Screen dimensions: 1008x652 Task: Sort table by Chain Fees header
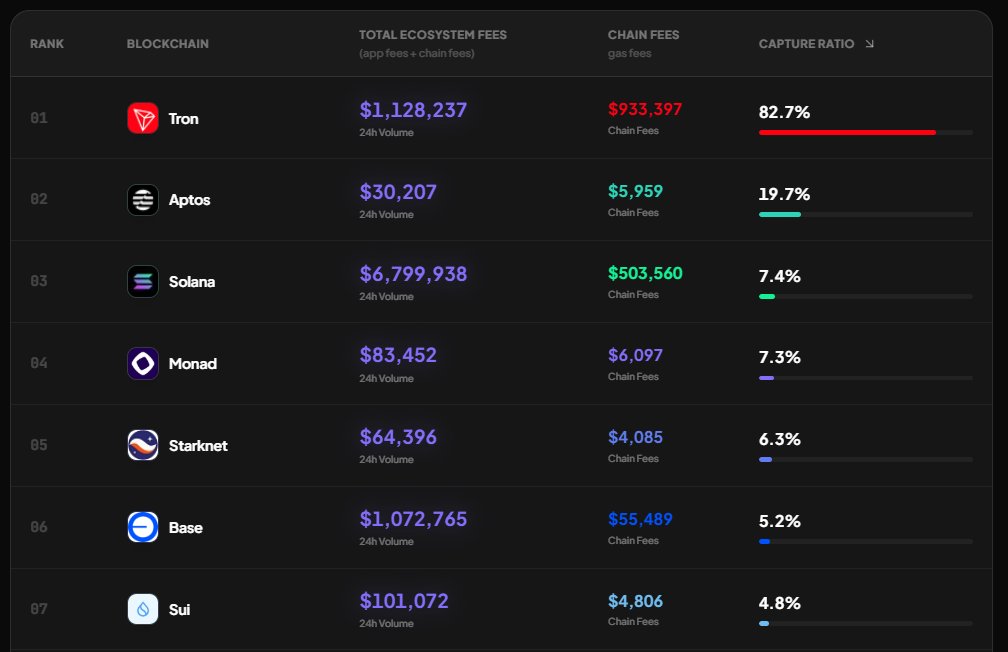click(x=643, y=35)
